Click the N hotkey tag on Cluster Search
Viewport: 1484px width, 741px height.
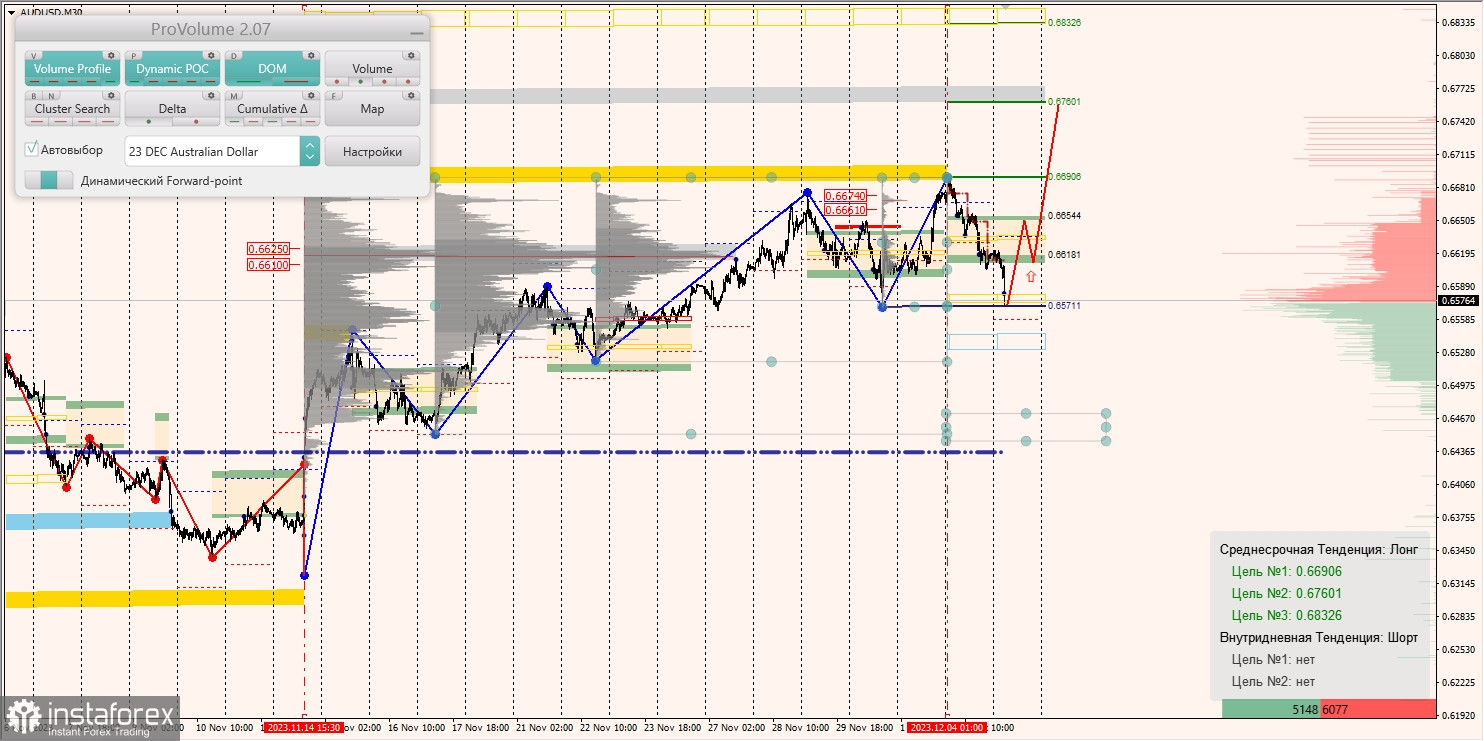(x=51, y=96)
